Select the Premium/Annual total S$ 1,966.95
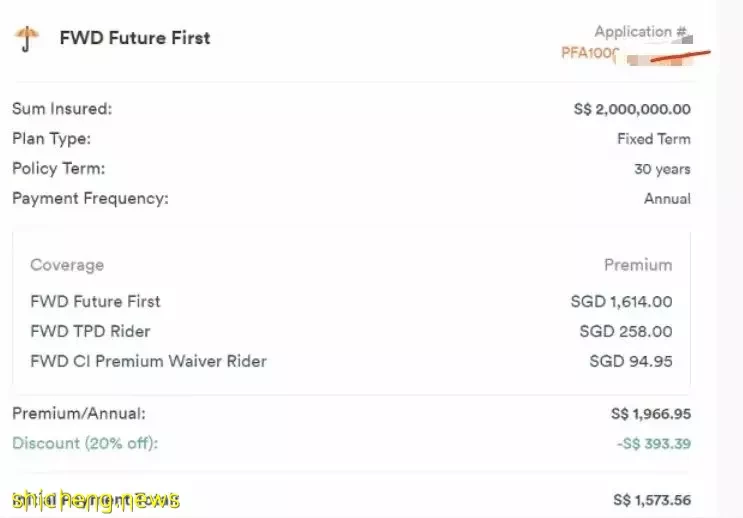The height and width of the screenshot is (518, 743). point(651,414)
